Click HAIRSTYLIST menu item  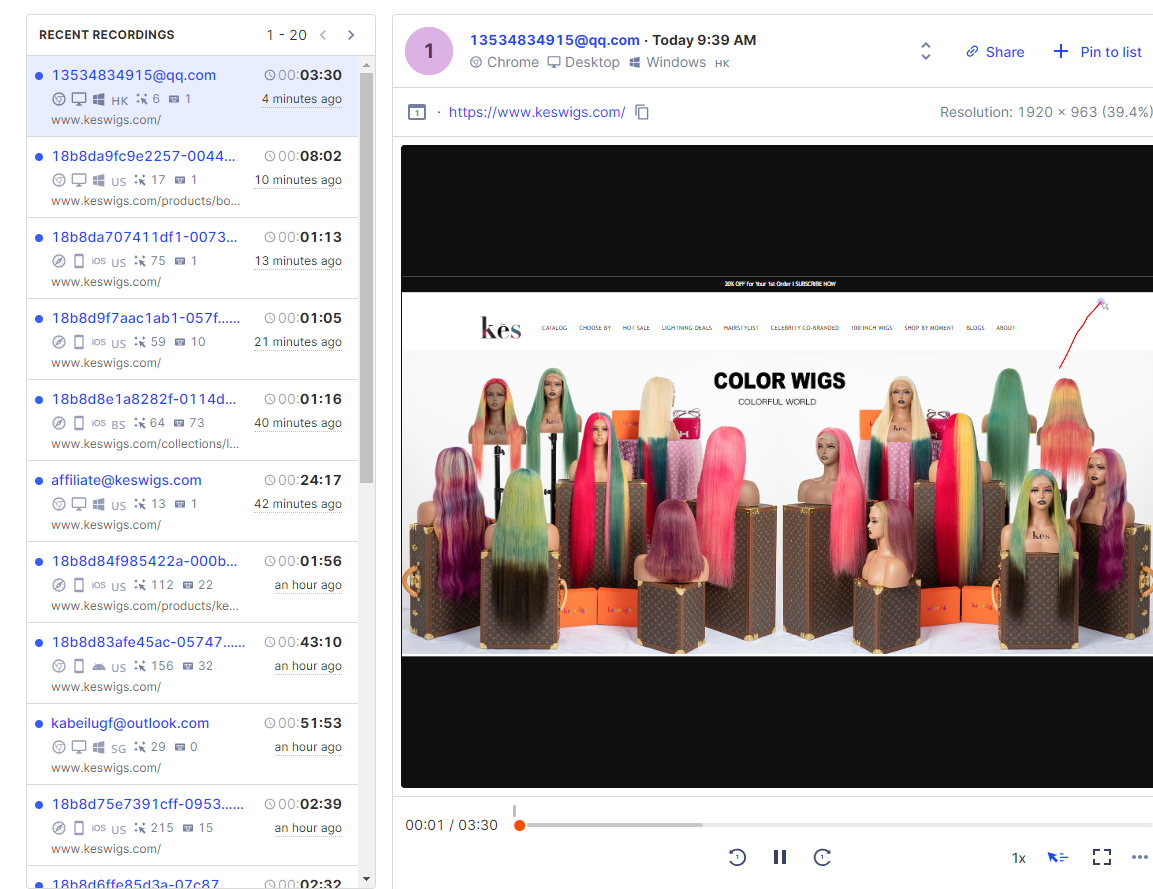741,328
